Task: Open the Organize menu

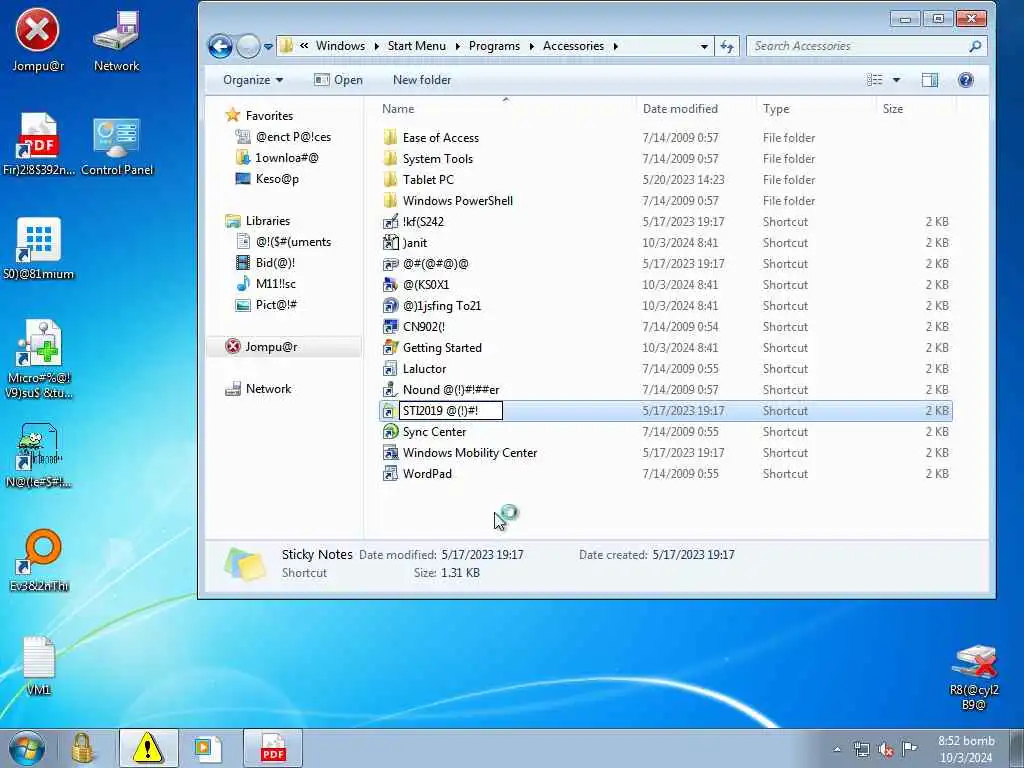Action: tap(253, 80)
